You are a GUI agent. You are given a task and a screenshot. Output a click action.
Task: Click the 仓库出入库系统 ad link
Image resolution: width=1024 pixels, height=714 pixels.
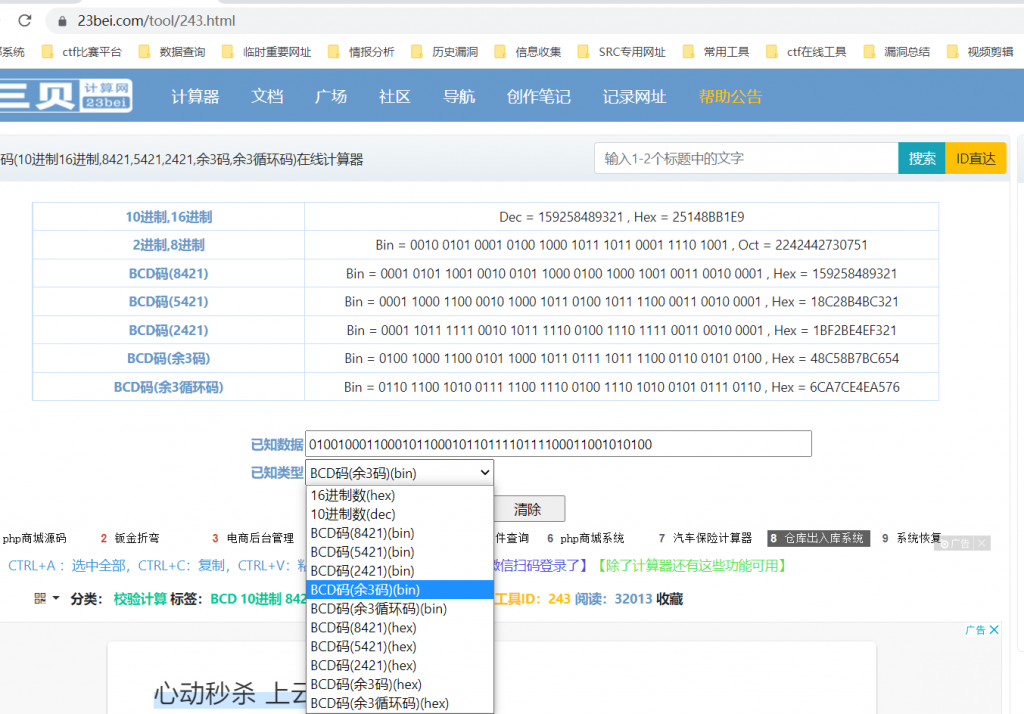click(818, 538)
